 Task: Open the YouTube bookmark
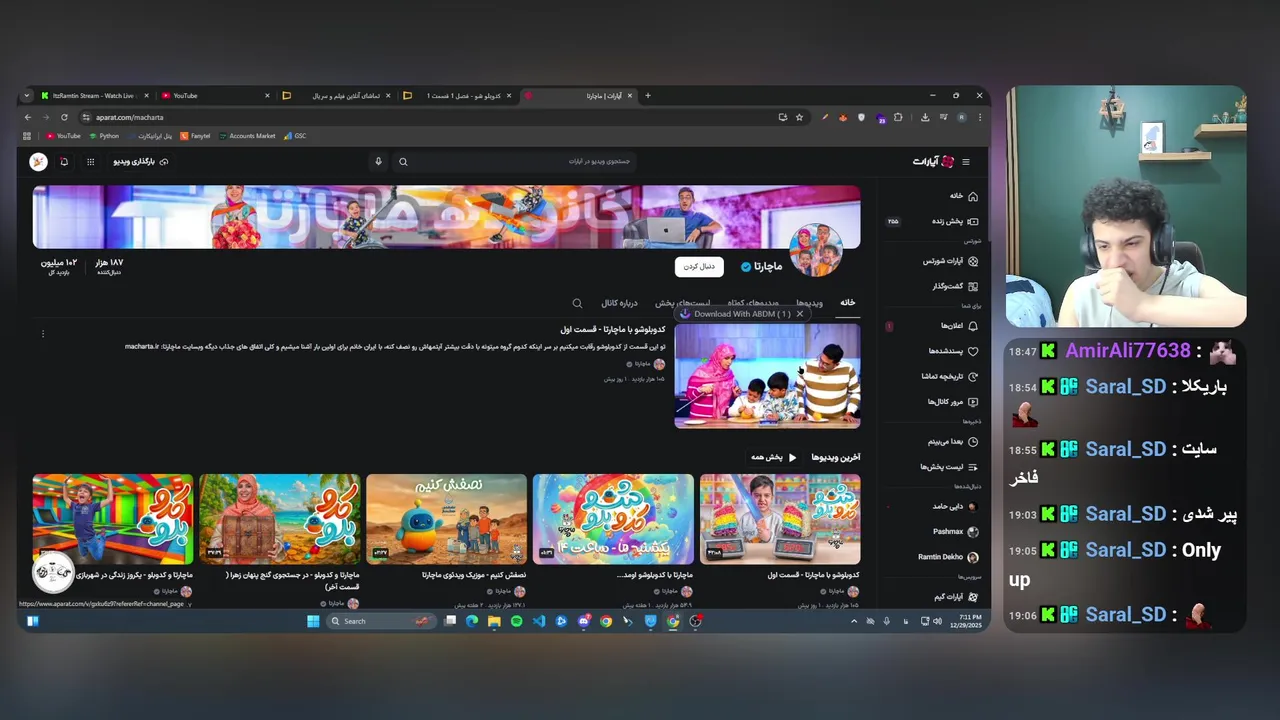point(63,136)
